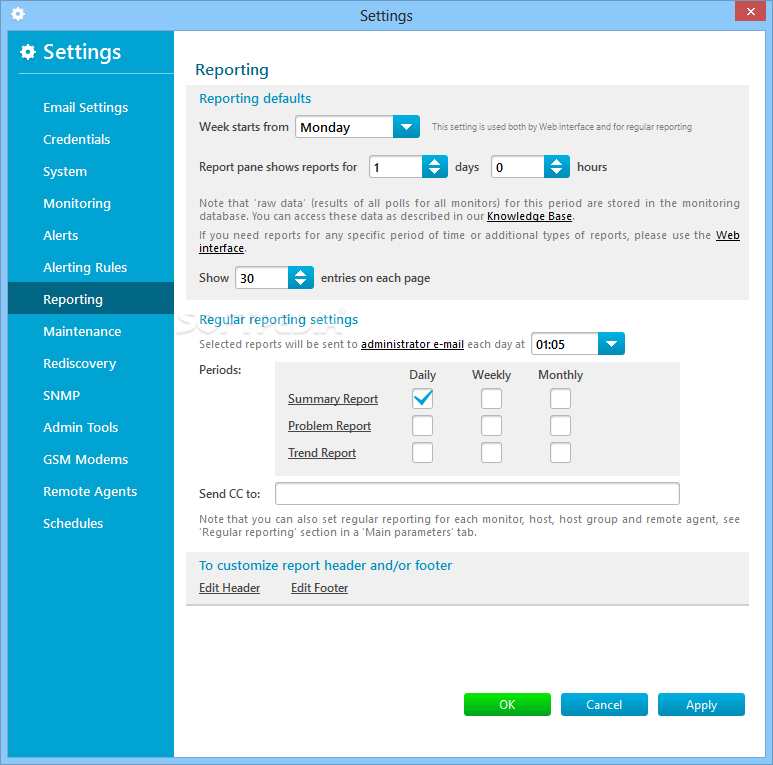Enable Monthly Summary Report

pyautogui.click(x=561, y=398)
